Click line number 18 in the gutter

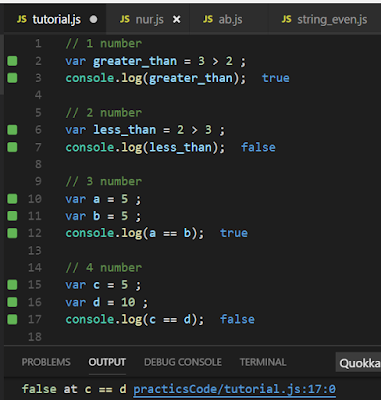pyautogui.click(x=35, y=337)
